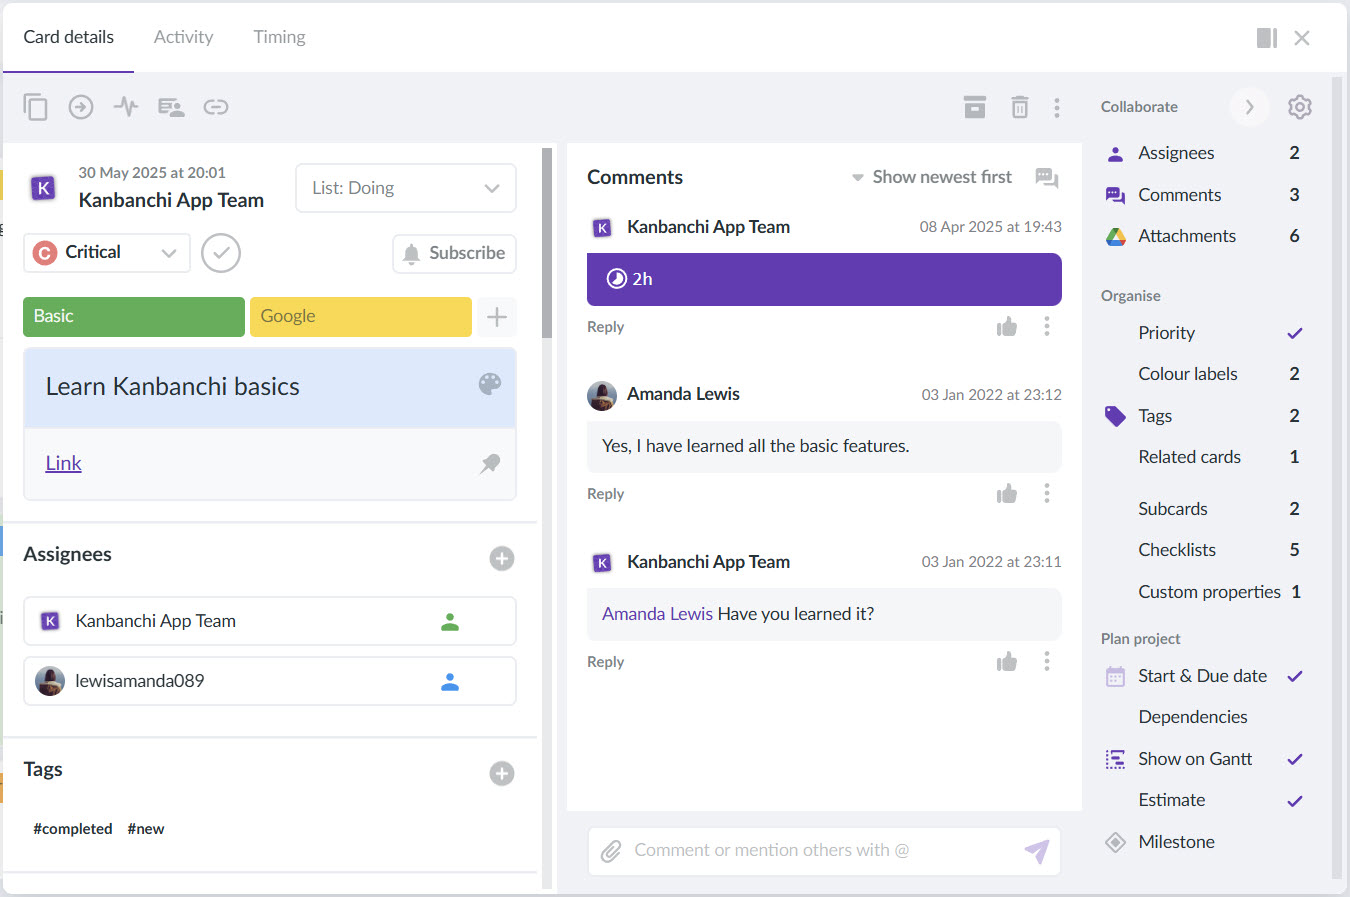This screenshot has height=897, width=1350.
Task: Click the #new tag
Action: [146, 829]
